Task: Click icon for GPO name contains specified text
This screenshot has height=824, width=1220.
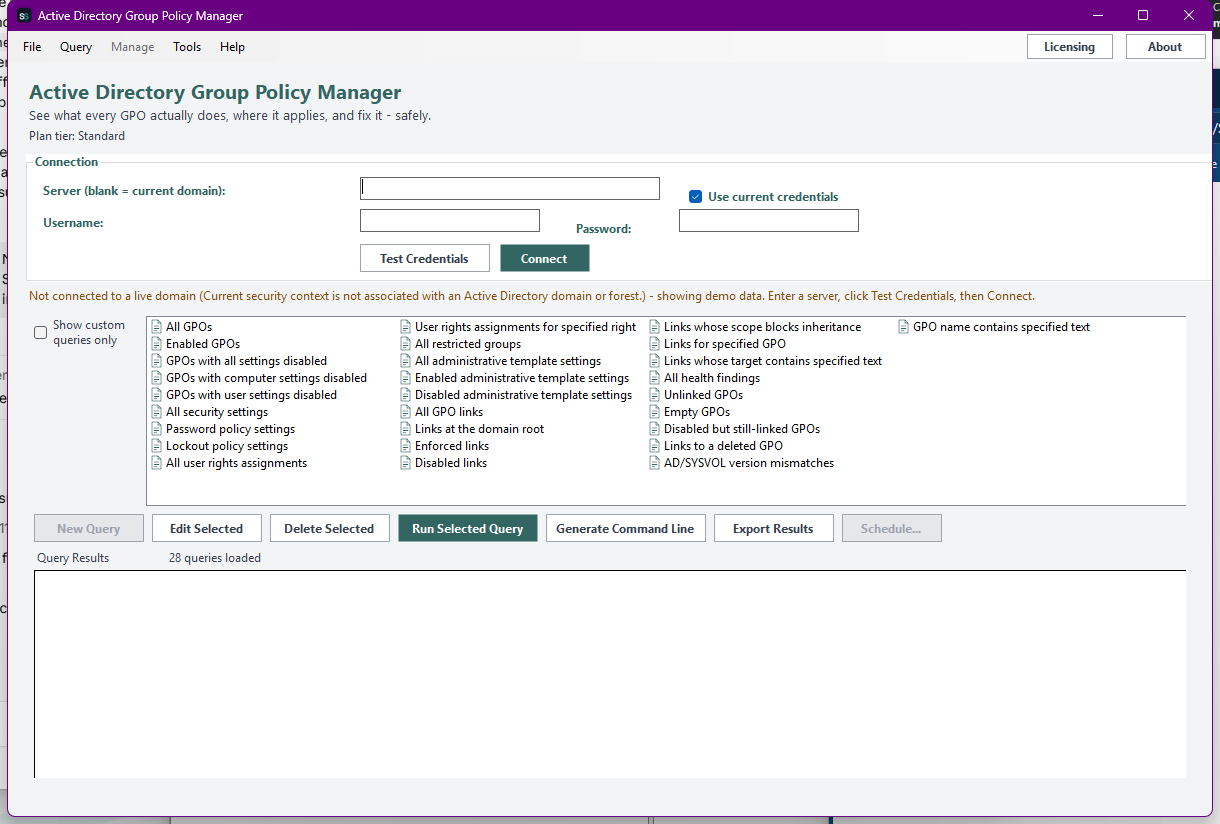Action: (x=903, y=327)
